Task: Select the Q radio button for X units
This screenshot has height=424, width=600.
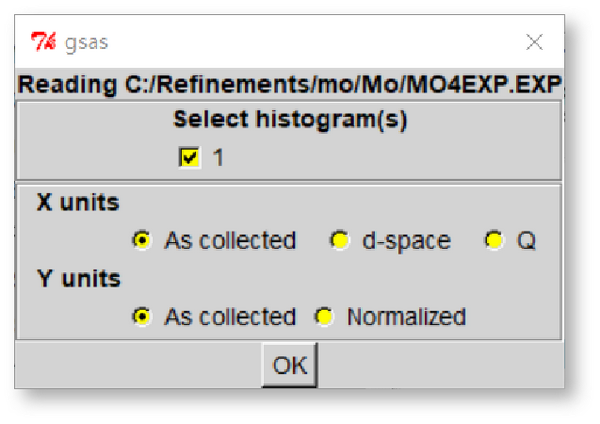Action: 493,241
